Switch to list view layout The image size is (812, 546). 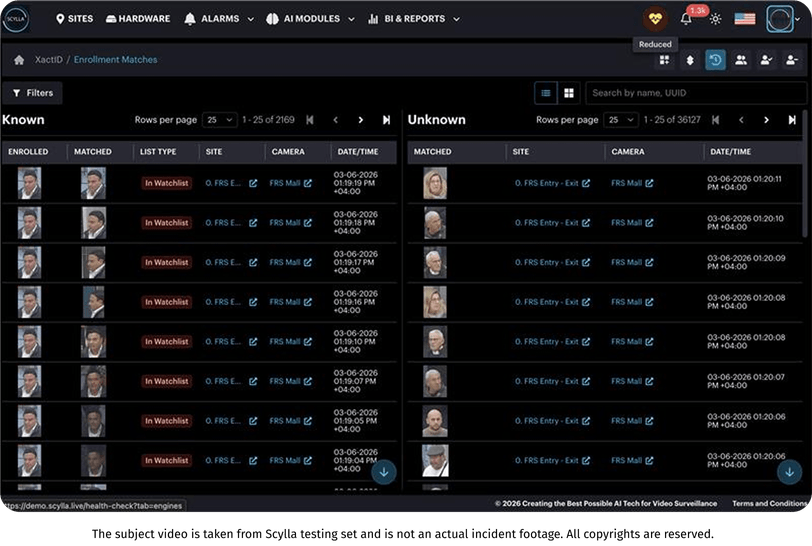click(x=546, y=93)
